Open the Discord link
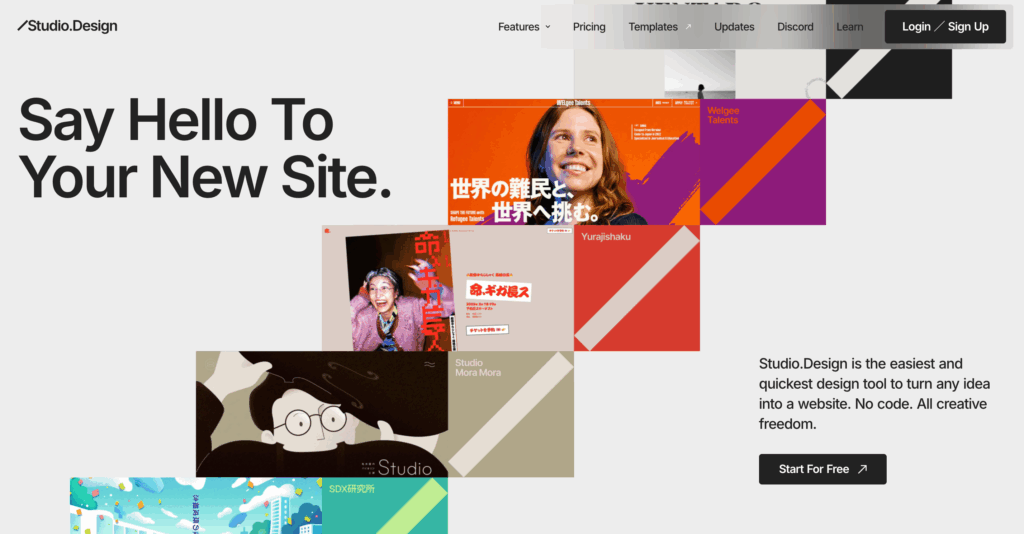 click(x=795, y=27)
